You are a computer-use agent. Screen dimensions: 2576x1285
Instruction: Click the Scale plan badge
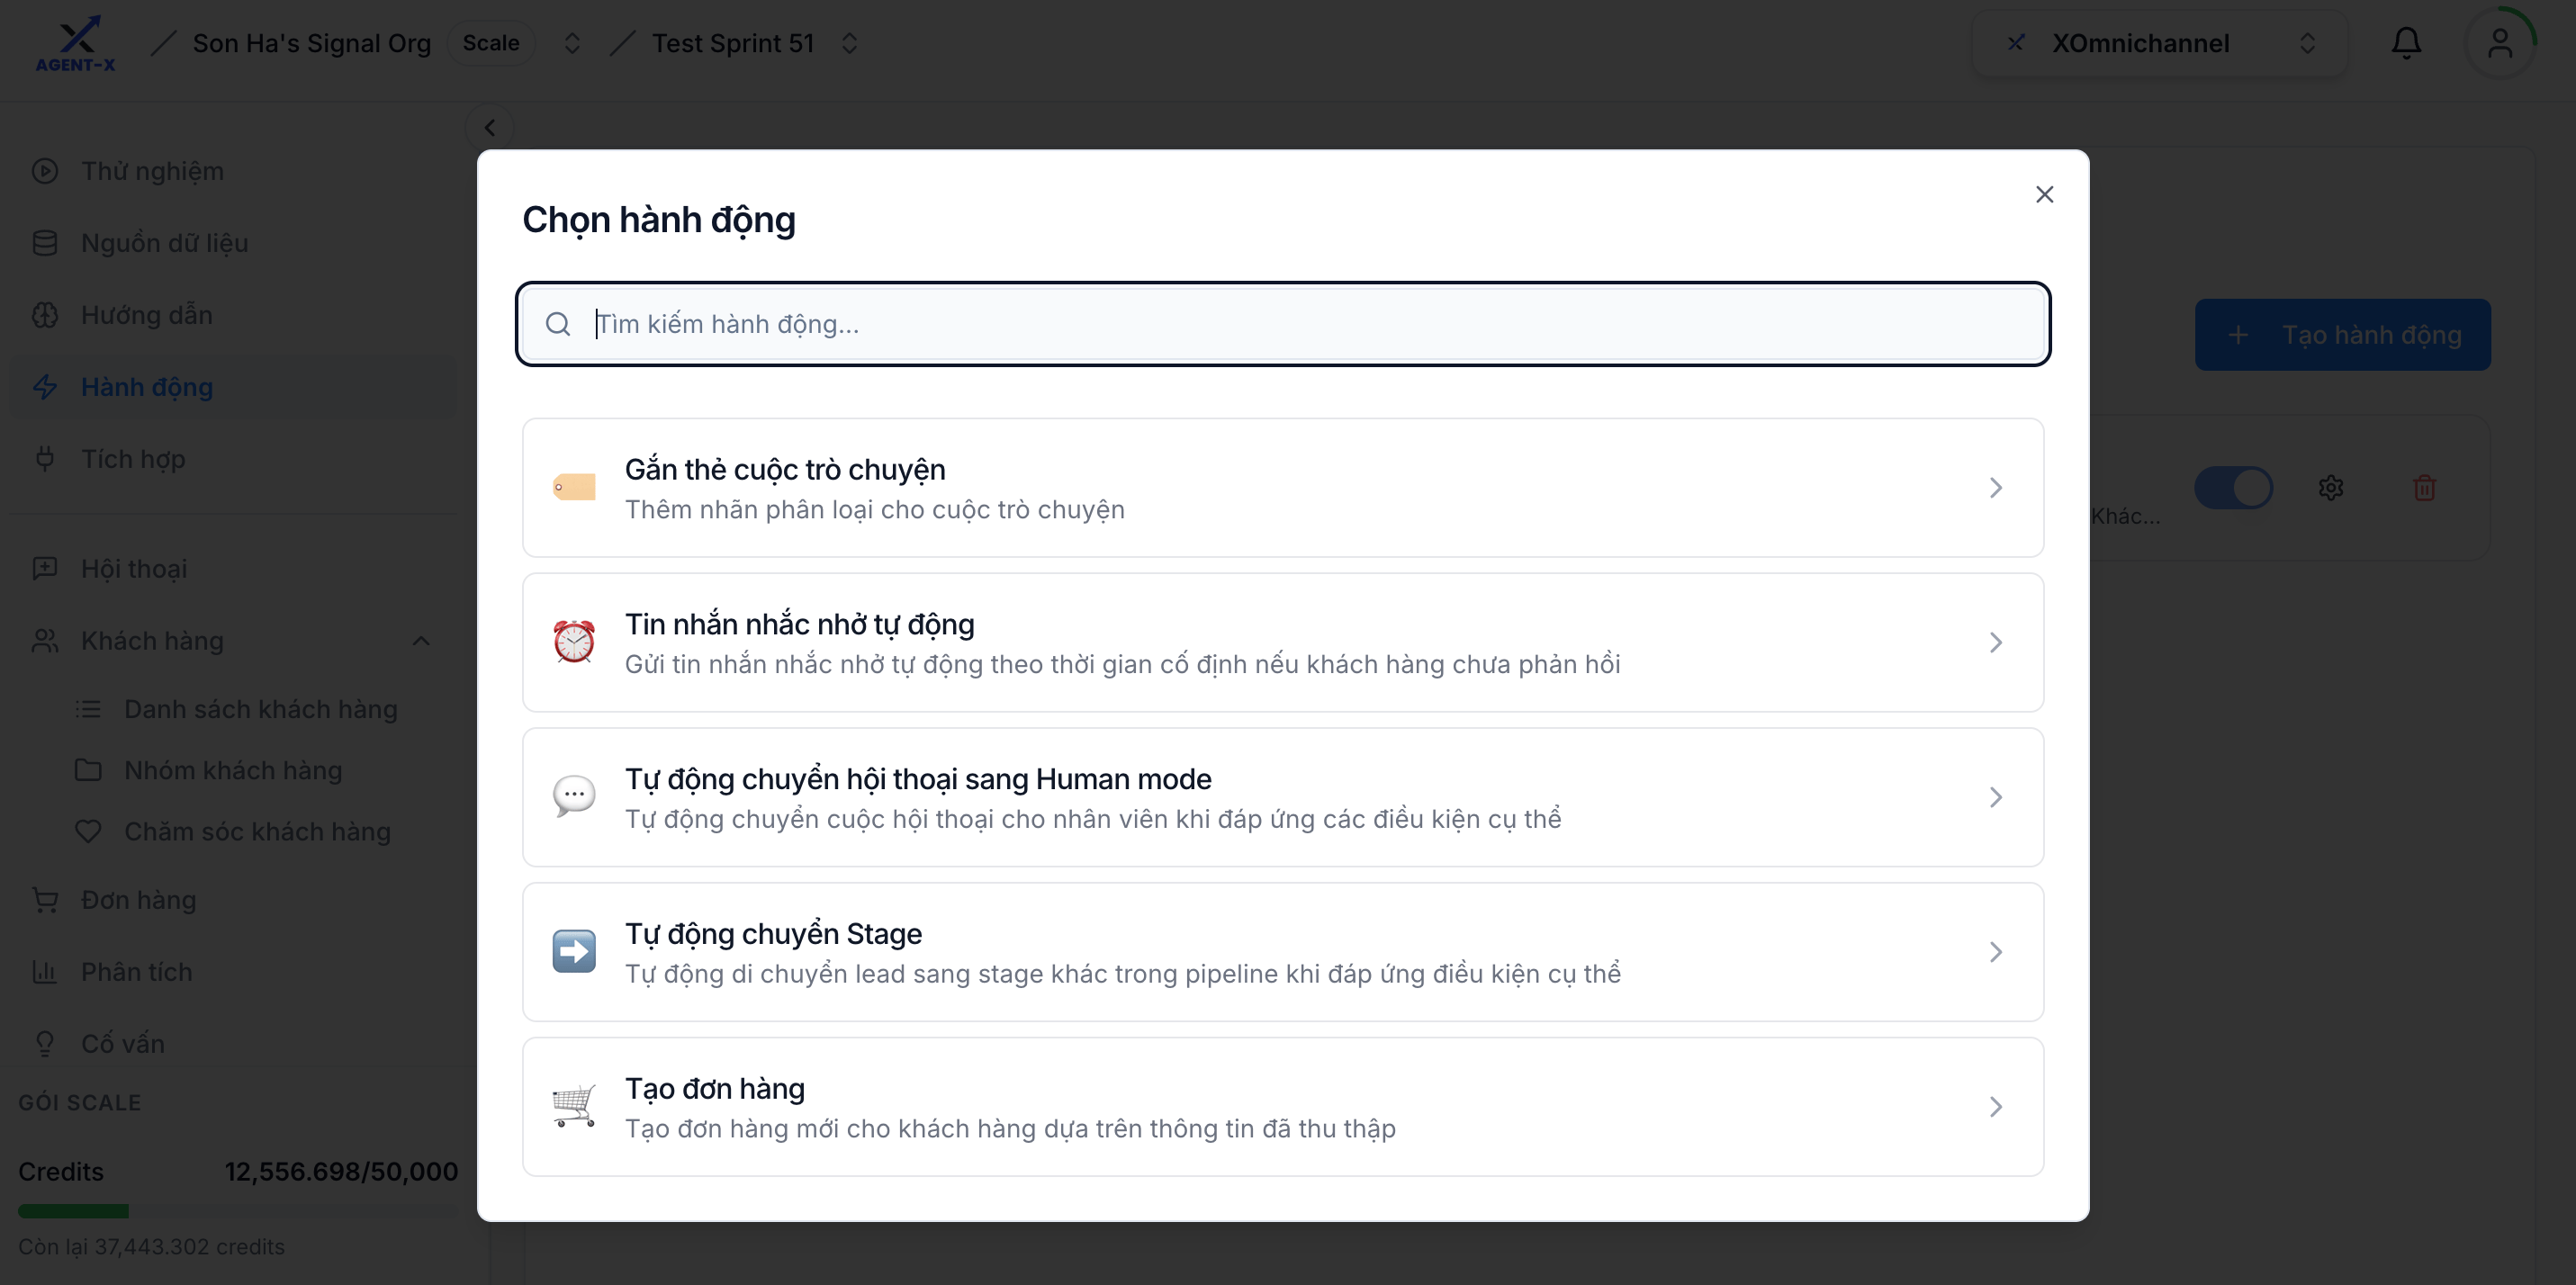tap(490, 43)
